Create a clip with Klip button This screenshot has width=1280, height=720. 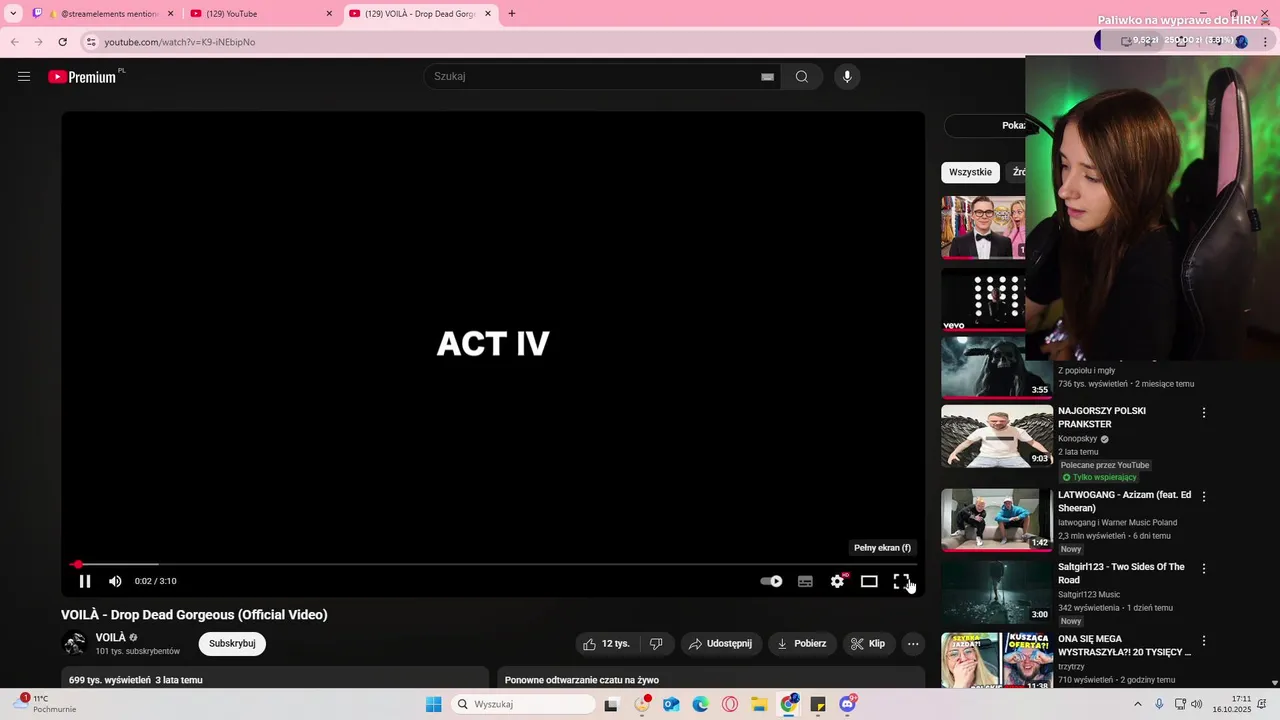point(868,644)
